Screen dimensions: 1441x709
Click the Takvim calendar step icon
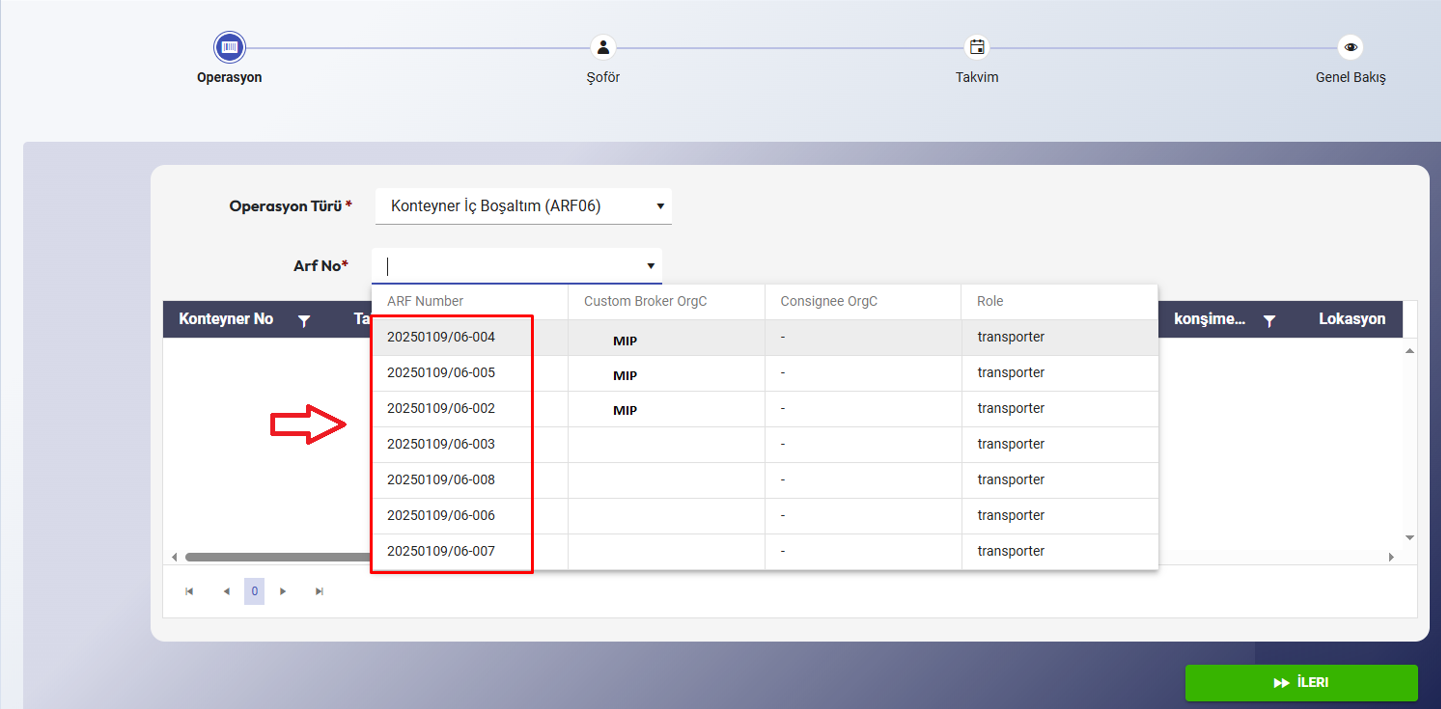click(x=977, y=47)
